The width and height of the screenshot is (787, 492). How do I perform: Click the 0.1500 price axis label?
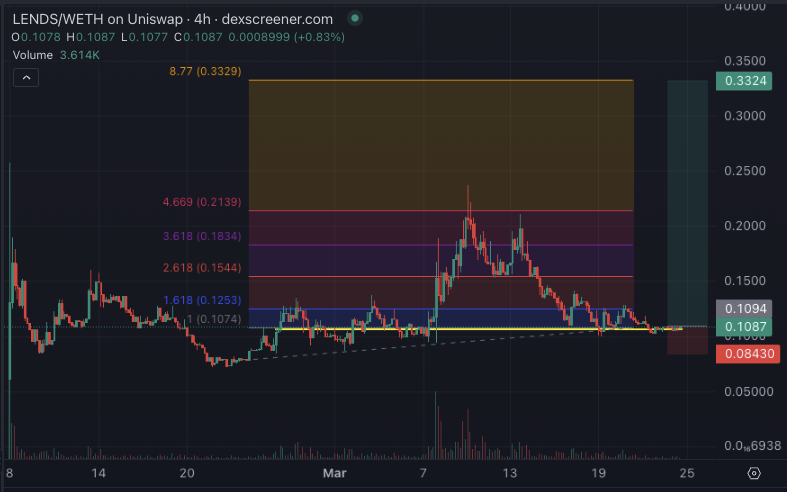pyautogui.click(x=745, y=281)
